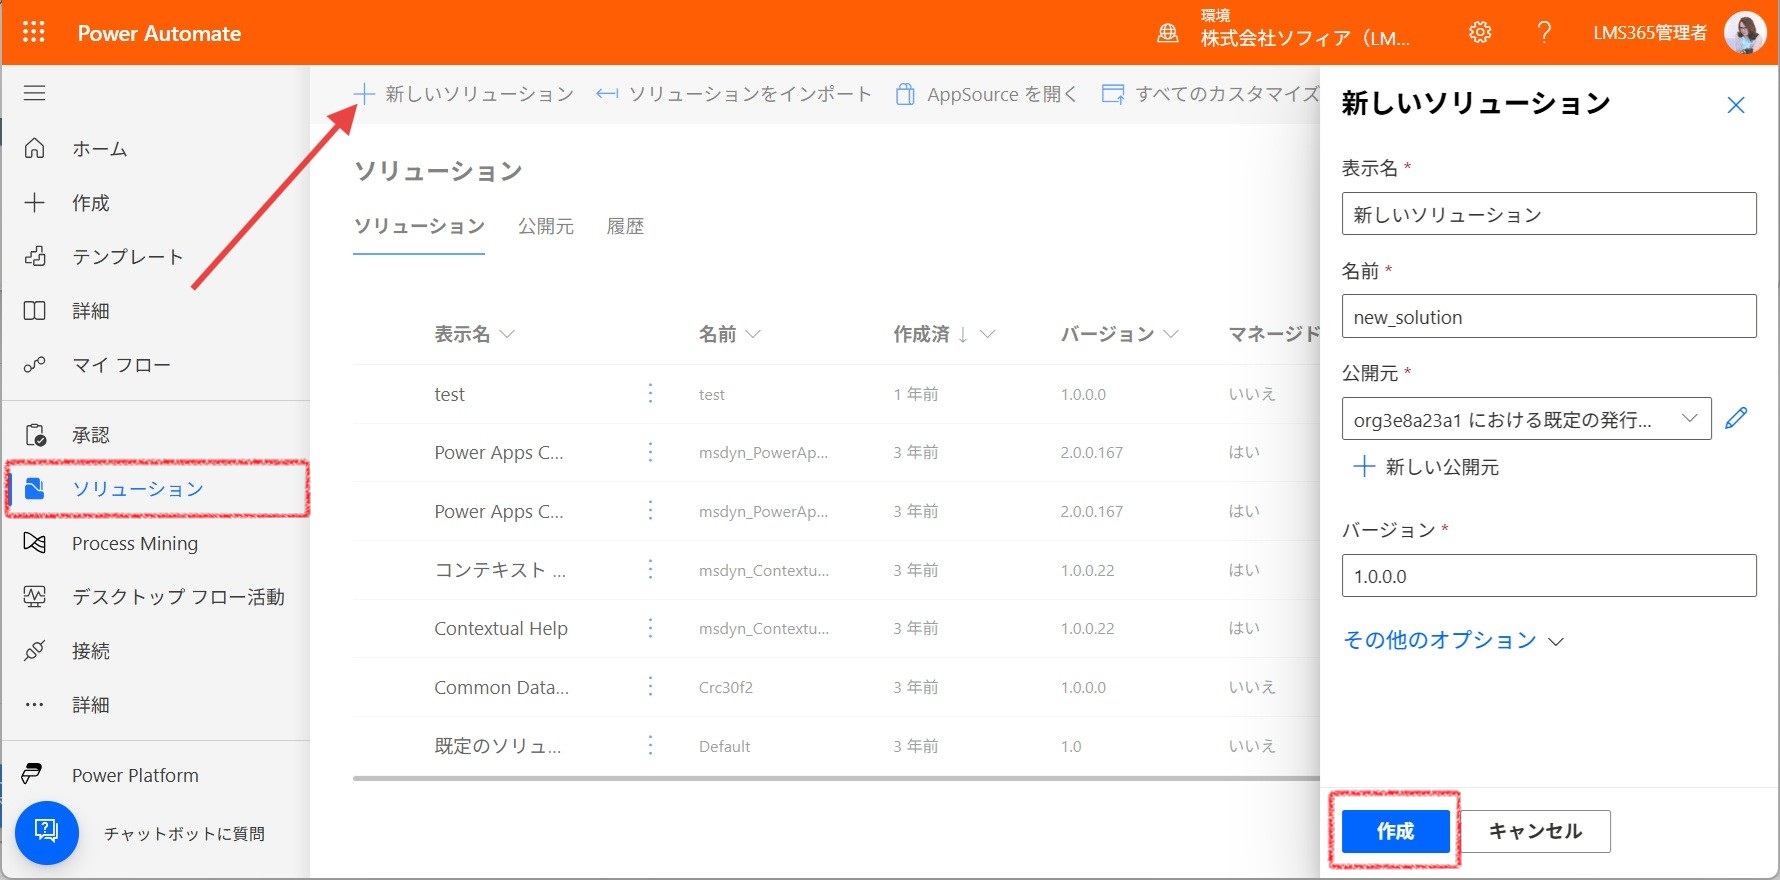Image resolution: width=1780 pixels, height=880 pixels.
Task: Click チャットボットに質問 text
Action: point(185,833)
